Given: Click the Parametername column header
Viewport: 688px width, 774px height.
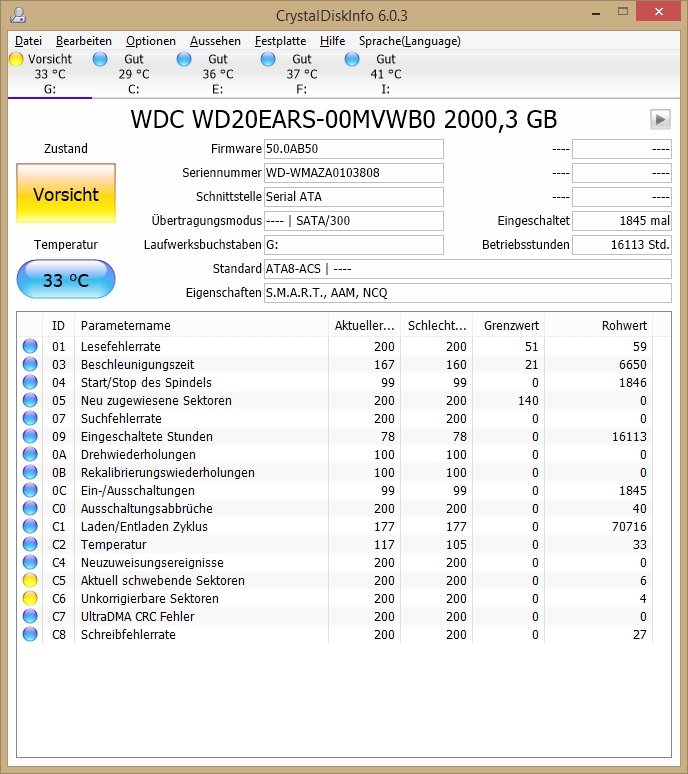Looking at the screenshot, I should (x=201, y=326).
